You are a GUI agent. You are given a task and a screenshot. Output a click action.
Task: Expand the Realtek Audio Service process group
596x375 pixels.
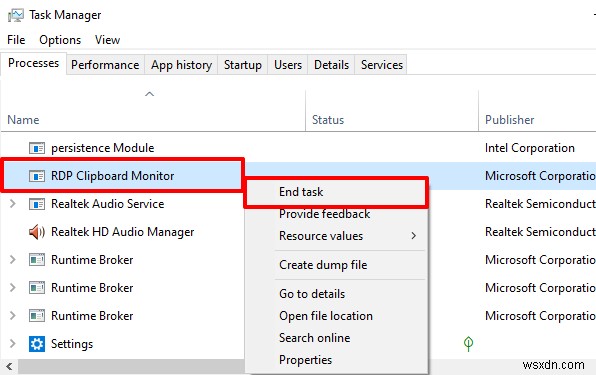[x=13, y=204]
